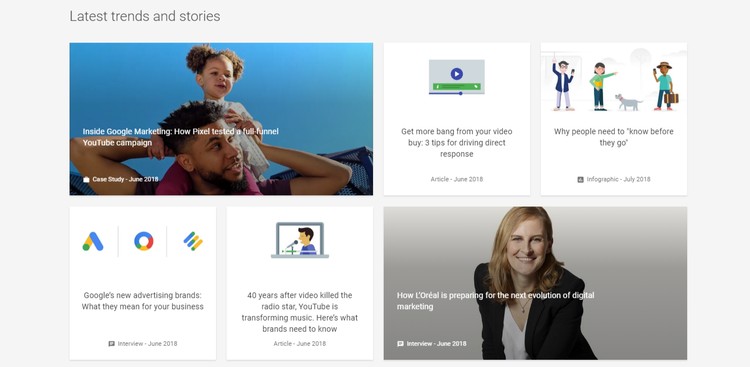Click the 'Latest trends and stories' heading
The width and height of the screenshot is (750, 367).
tap(145, 16)
